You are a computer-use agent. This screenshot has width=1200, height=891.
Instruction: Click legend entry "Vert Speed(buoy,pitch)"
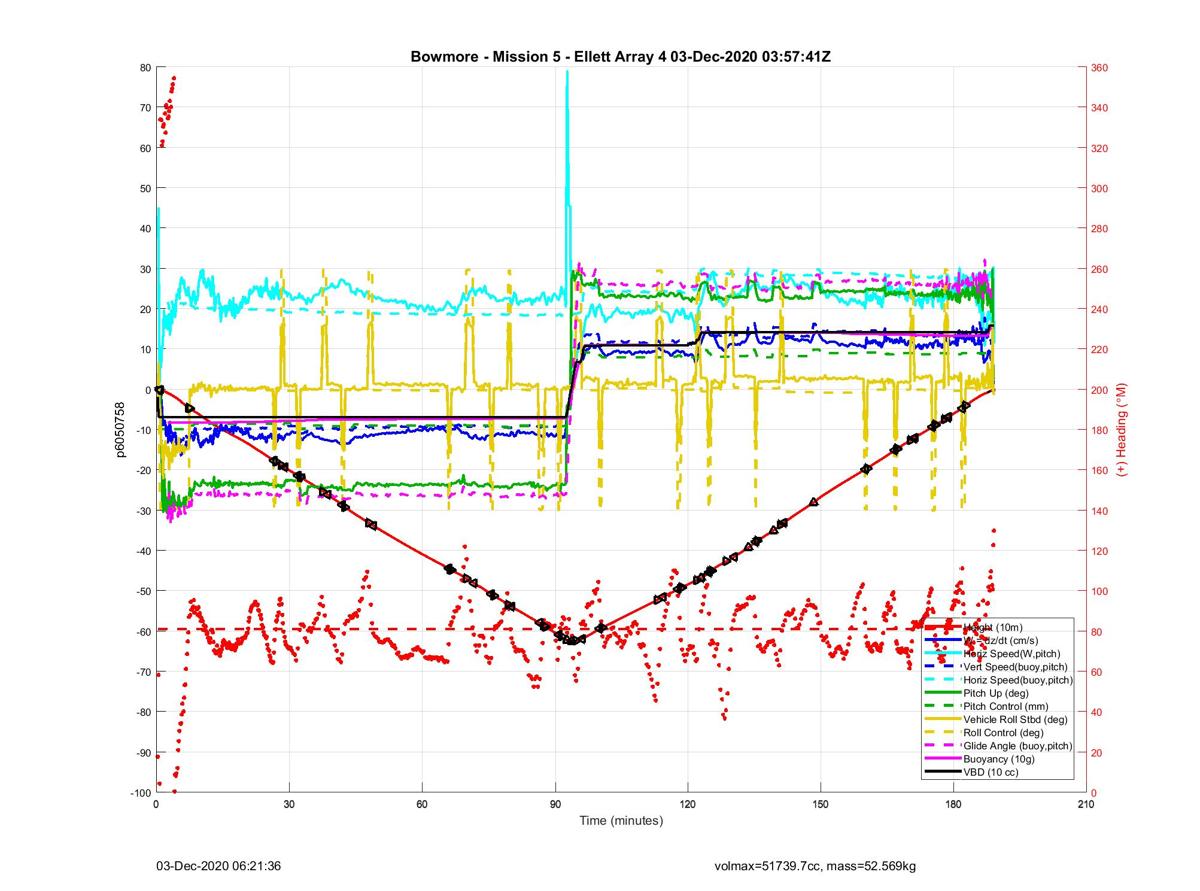tap(1015, 667)
